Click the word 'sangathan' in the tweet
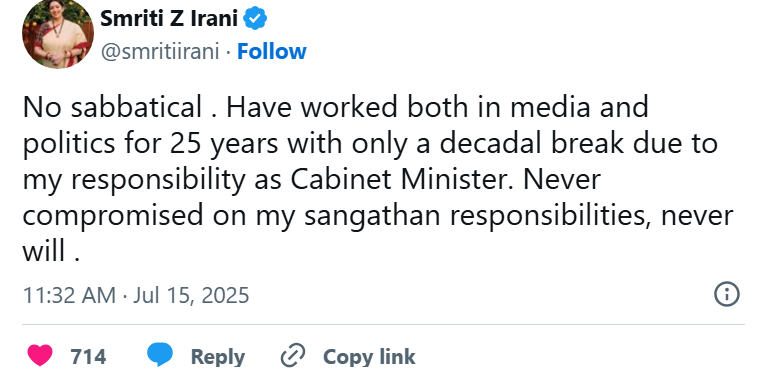The image size is (763, 372). click(372, 216)
